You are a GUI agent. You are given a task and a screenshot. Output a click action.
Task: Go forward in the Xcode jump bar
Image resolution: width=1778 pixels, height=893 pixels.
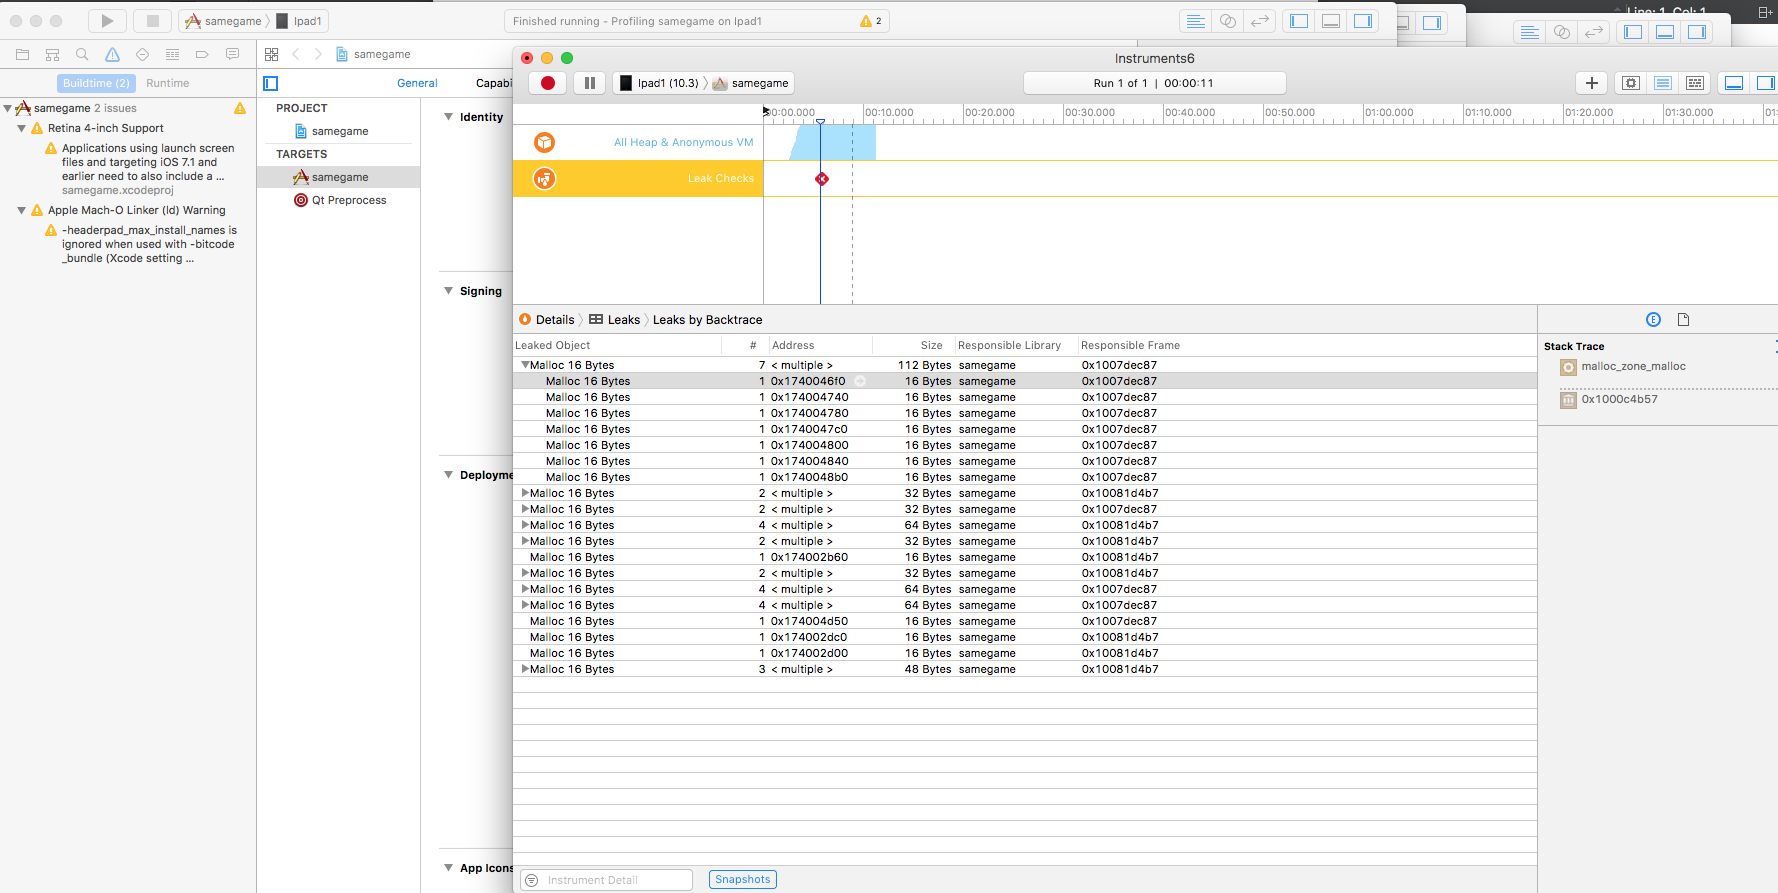(x=318, y=54)
